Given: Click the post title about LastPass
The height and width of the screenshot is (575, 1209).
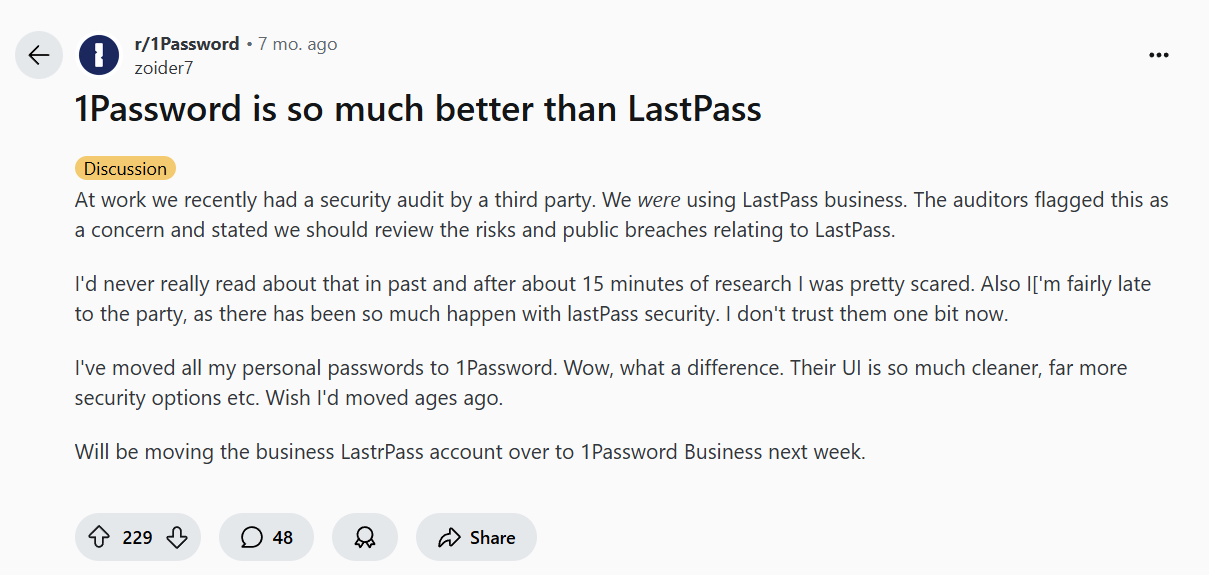Looking at the screenshot, I should click(x=418, y=108).
